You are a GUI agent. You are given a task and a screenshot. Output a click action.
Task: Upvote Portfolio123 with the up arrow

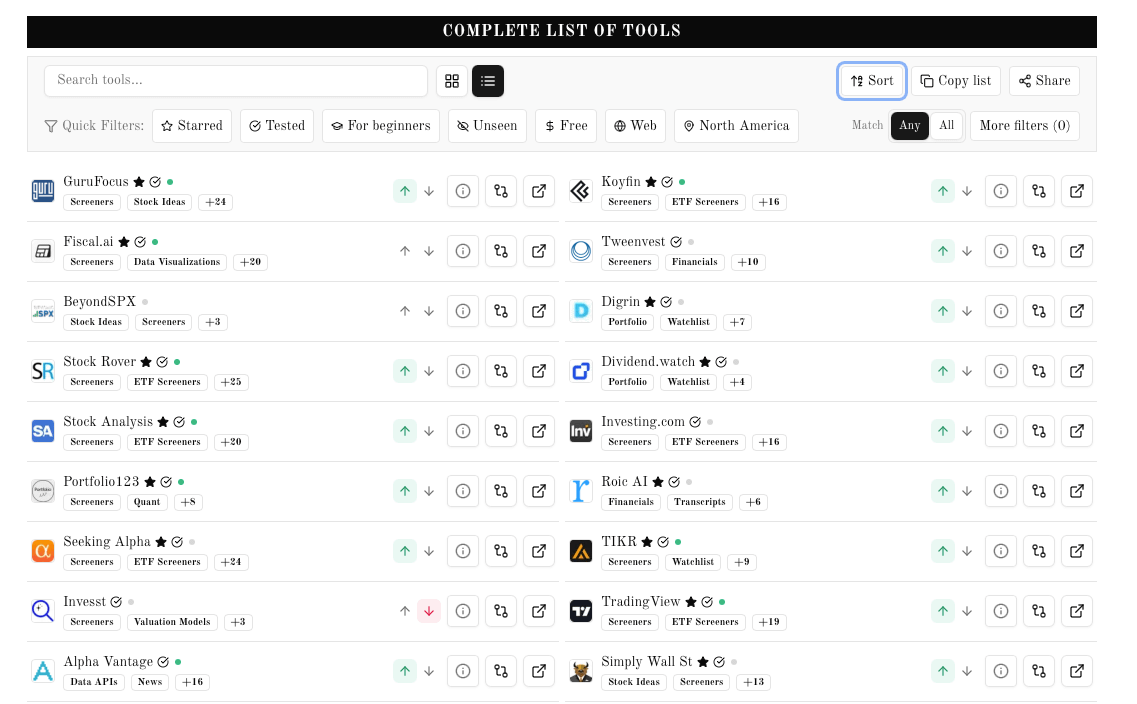405,492
